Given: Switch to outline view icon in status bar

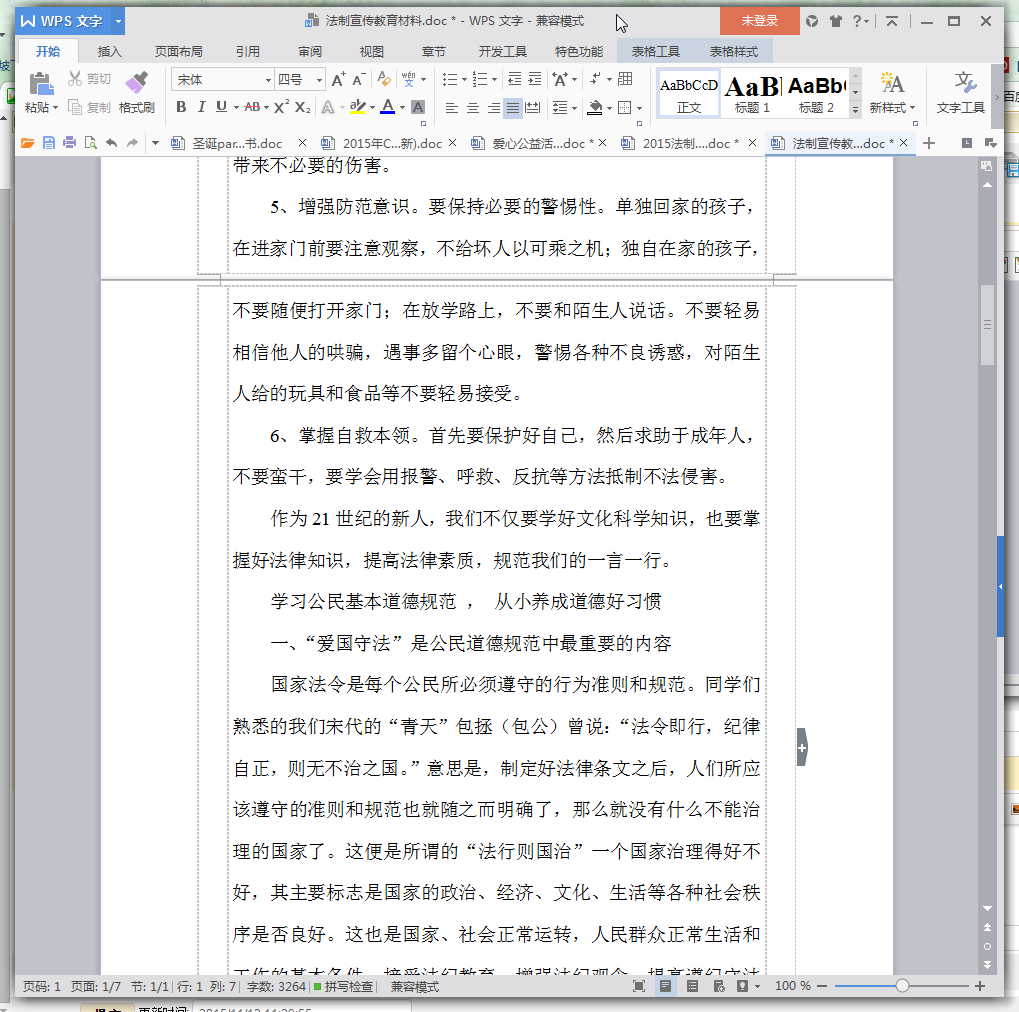Looking at the screenshot, I should tap(692, 986).
